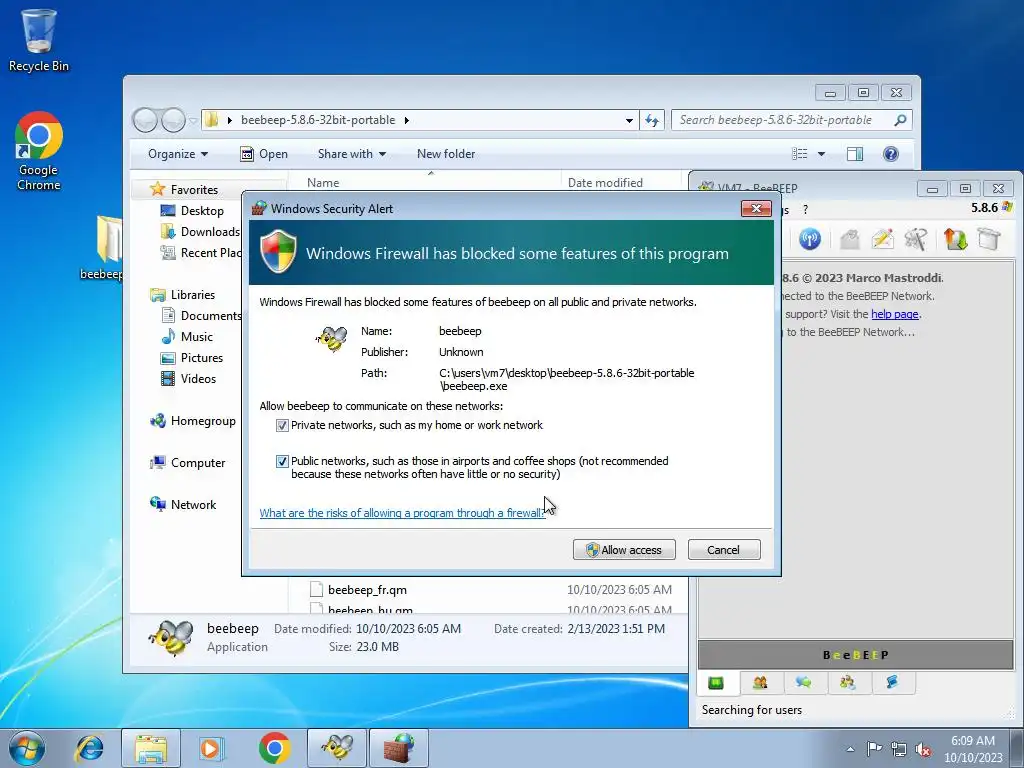Click the firewall shield icon in alert banner
Screen dimensions: 1024x768
tap(278, 252)
